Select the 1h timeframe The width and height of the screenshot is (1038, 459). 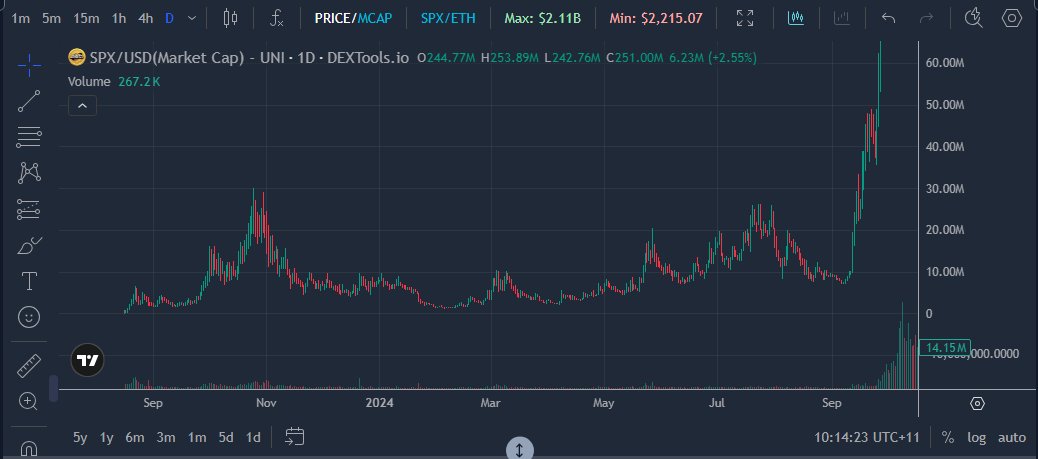coord(118,18)
